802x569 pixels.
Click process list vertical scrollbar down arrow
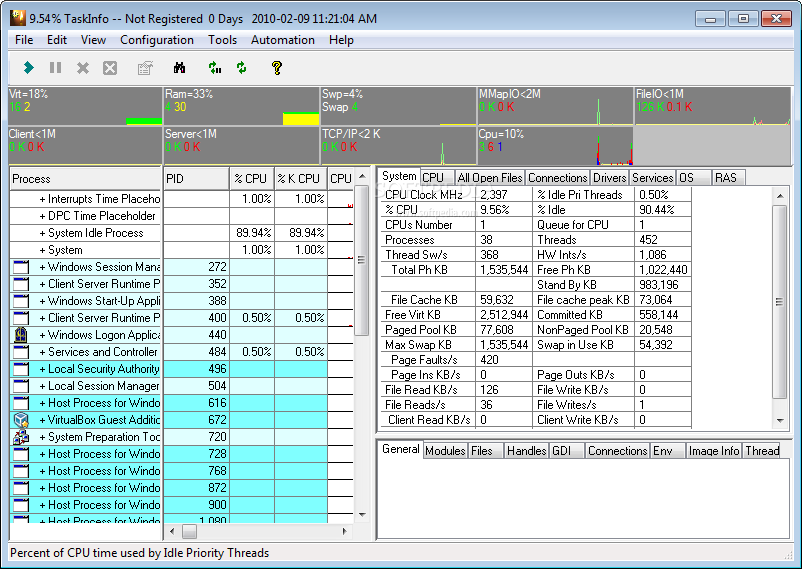click(362, 515)
